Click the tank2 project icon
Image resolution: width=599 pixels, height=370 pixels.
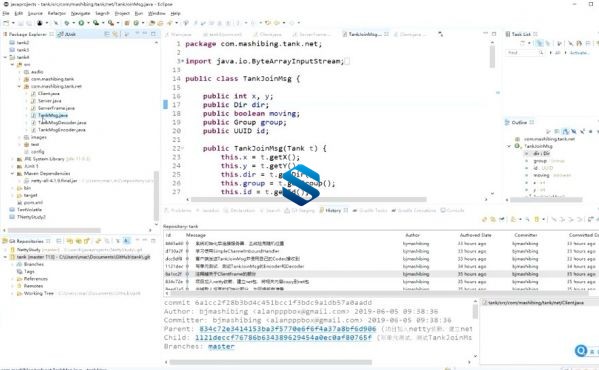pos(12,43)
